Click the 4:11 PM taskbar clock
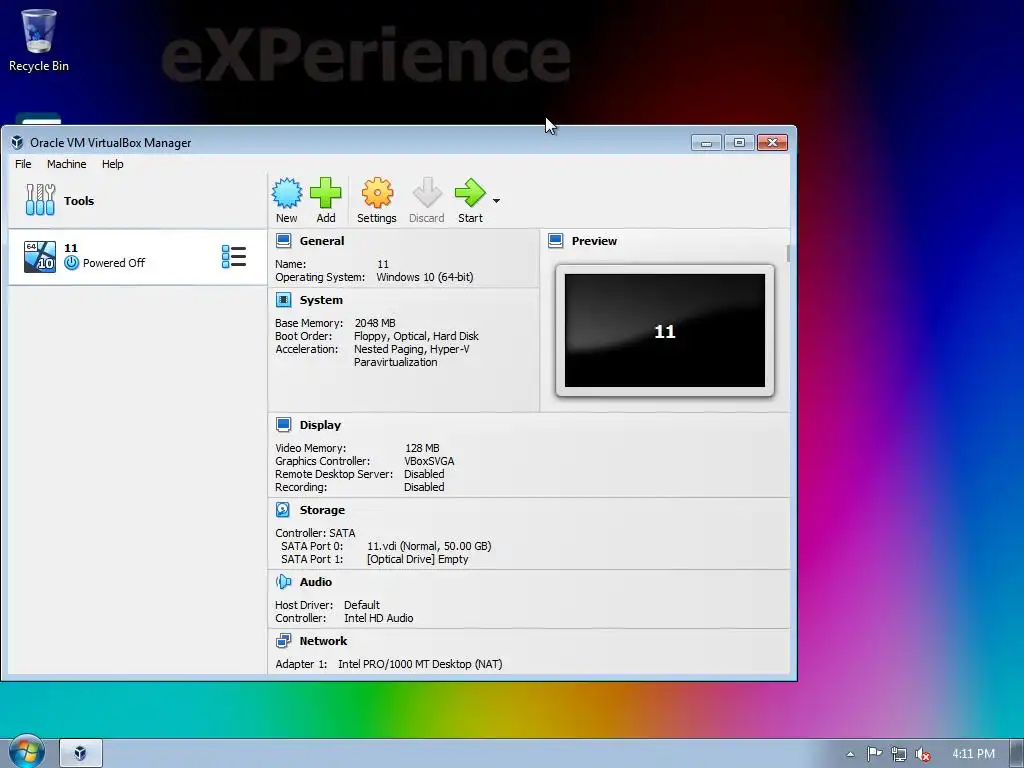Viewport: 1024px width, 768px height. [x=973, y=754]
